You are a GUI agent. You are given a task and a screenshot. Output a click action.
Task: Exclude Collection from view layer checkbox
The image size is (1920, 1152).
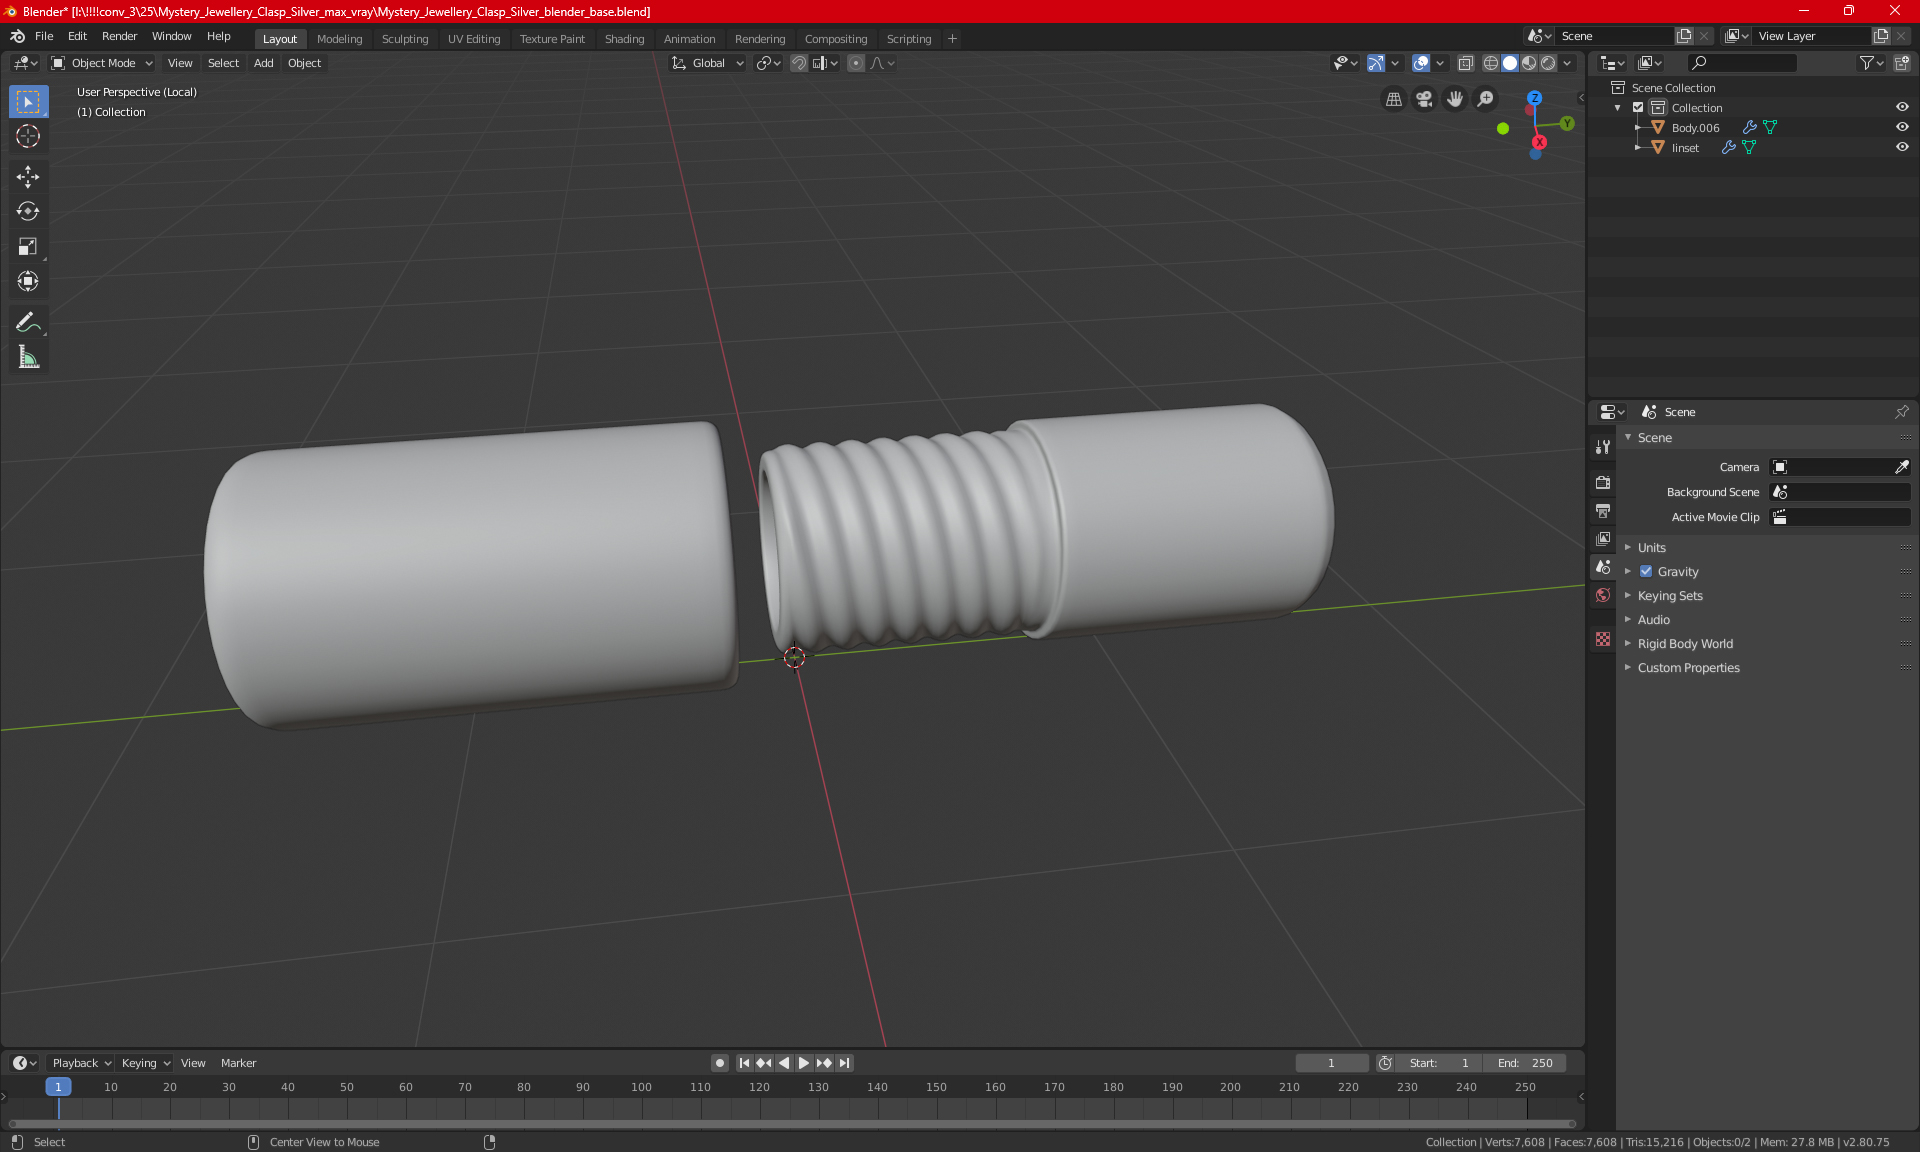tap(1638, 107)
